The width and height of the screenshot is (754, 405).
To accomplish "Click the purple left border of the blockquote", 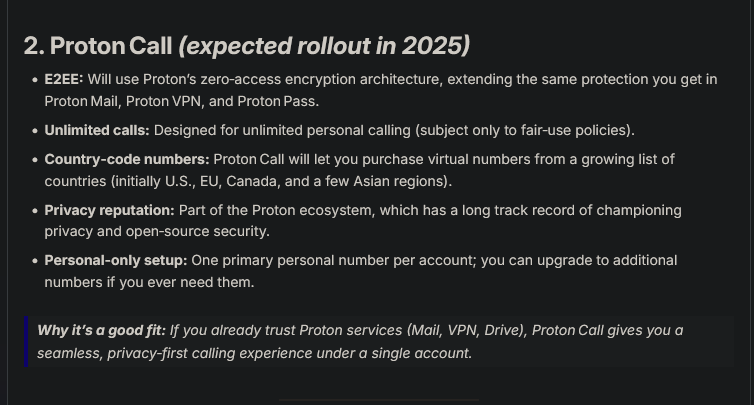I will tap(26, 341).
